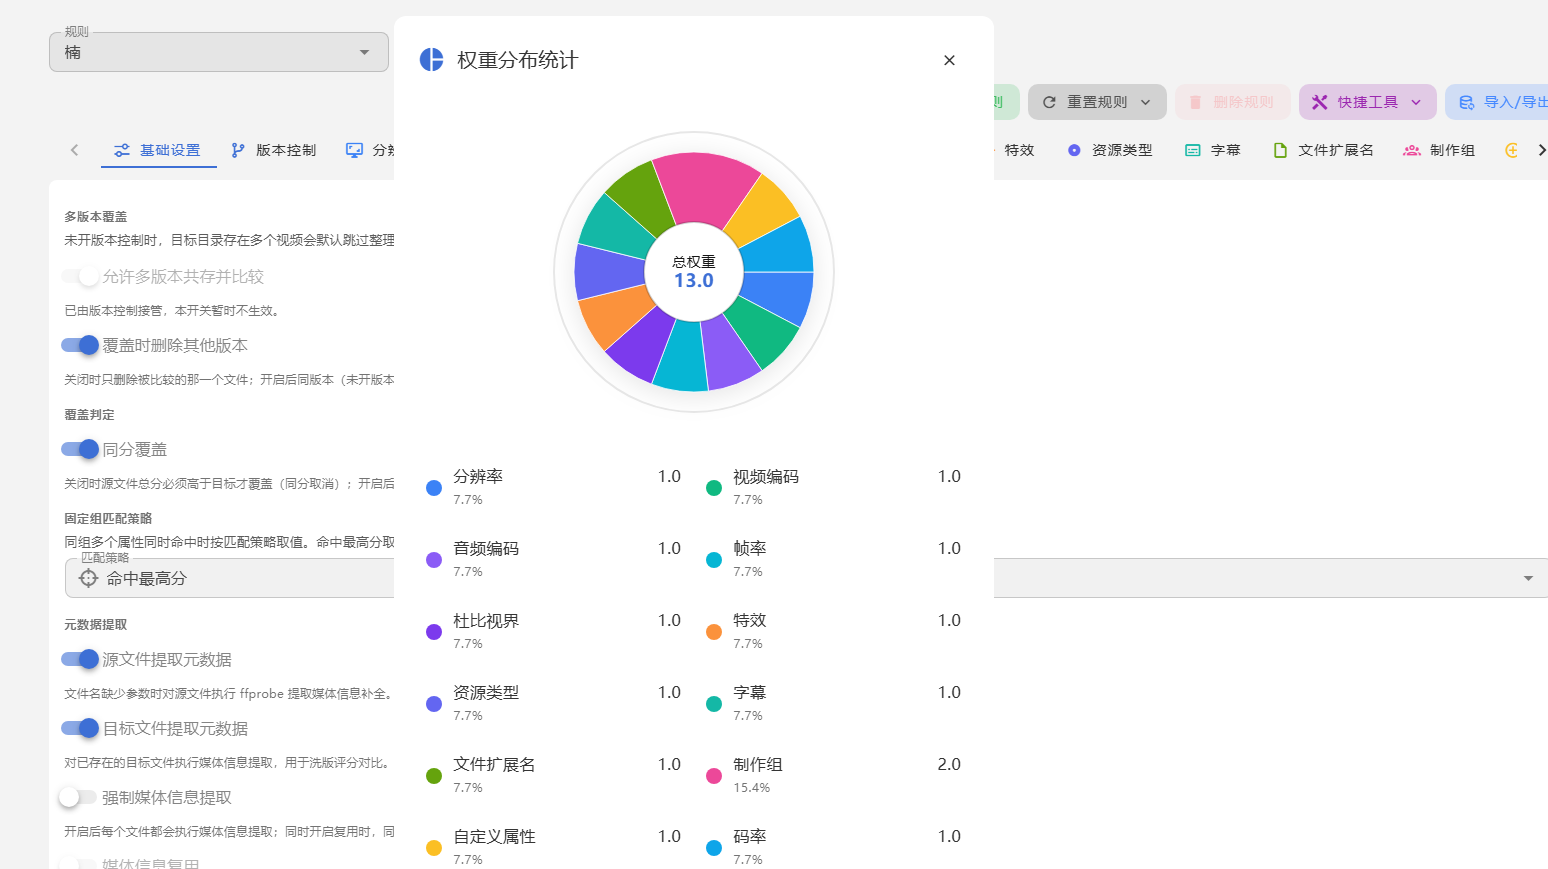Click the 基础设置 sliders icon
This screenshot has height=869, width=1548.
[x=122, y=150]
